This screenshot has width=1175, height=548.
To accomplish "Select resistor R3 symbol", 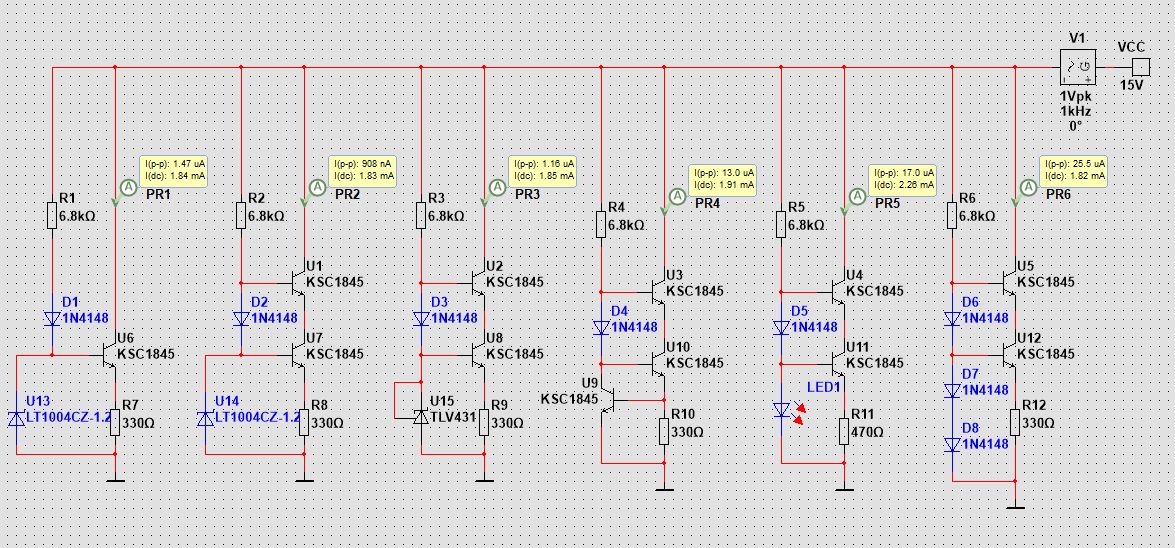I will [x=421, y=214].
